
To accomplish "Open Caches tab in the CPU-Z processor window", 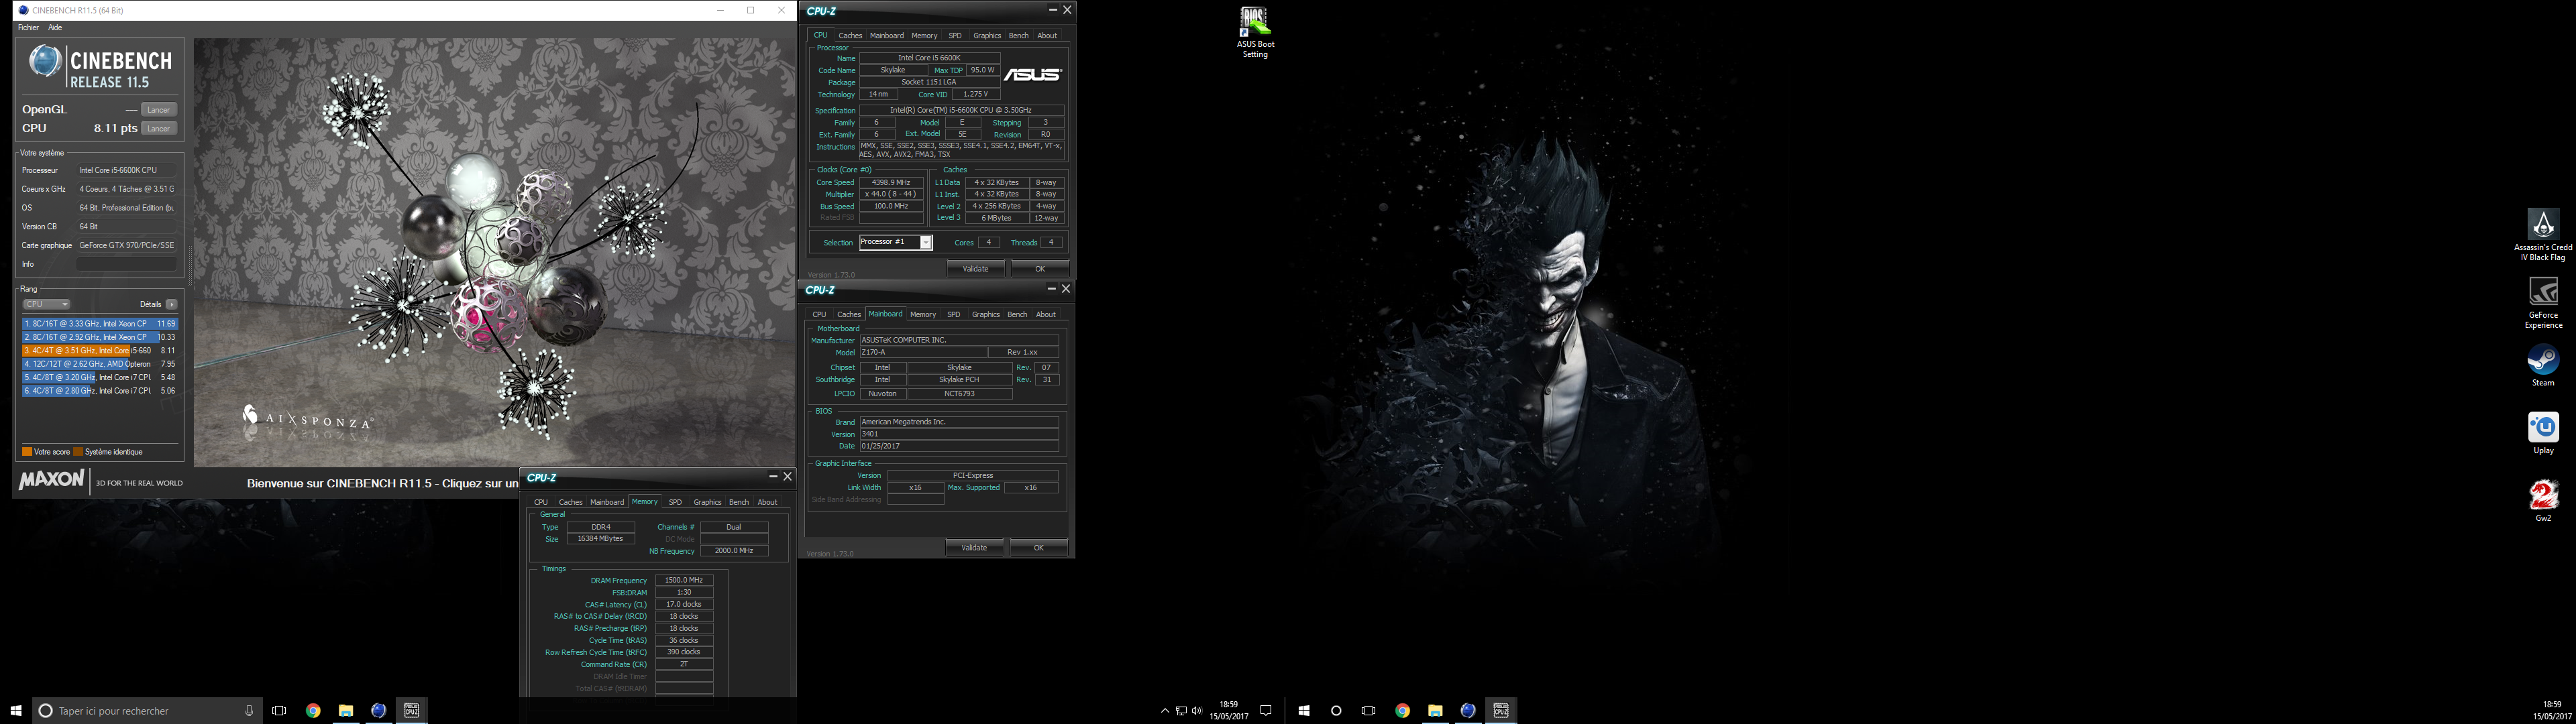I will pos(850,36).
